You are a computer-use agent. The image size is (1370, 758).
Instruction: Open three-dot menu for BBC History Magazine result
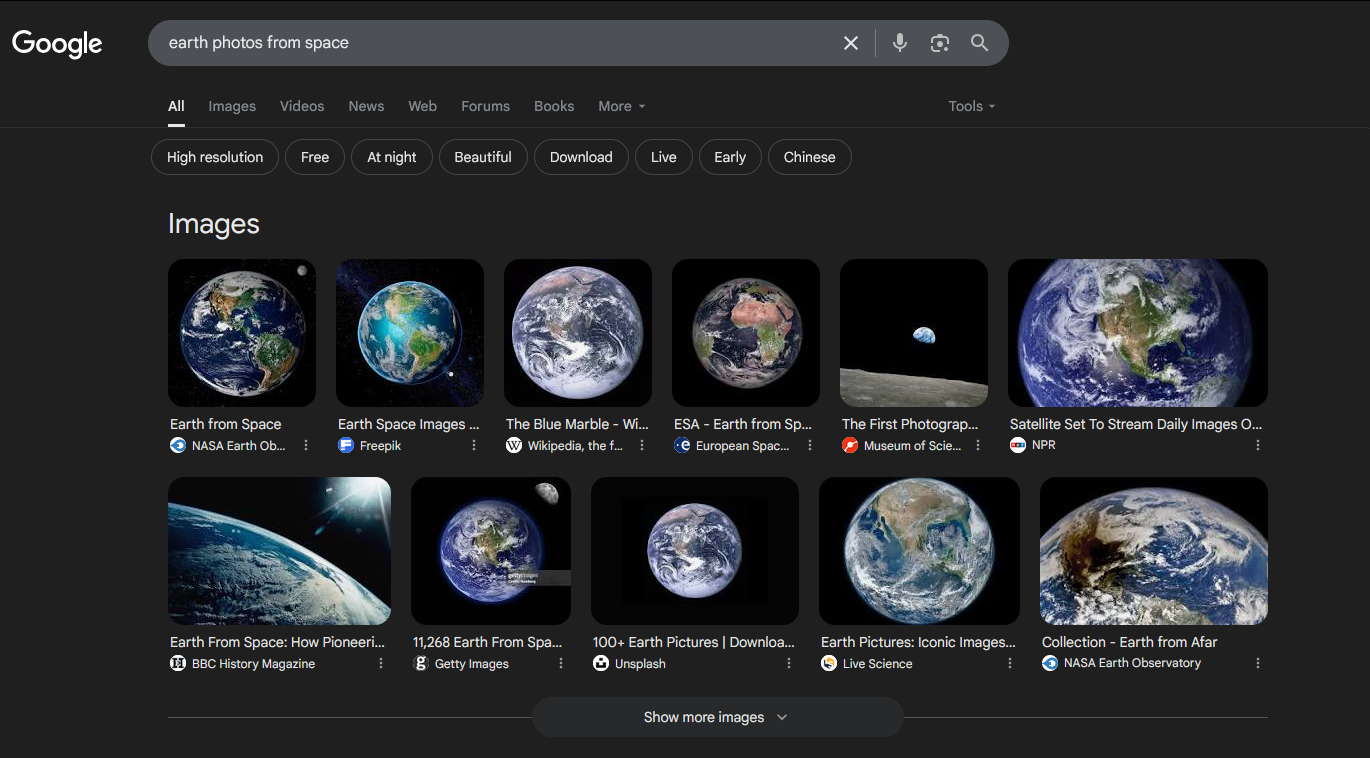click(x=381, y=664)
